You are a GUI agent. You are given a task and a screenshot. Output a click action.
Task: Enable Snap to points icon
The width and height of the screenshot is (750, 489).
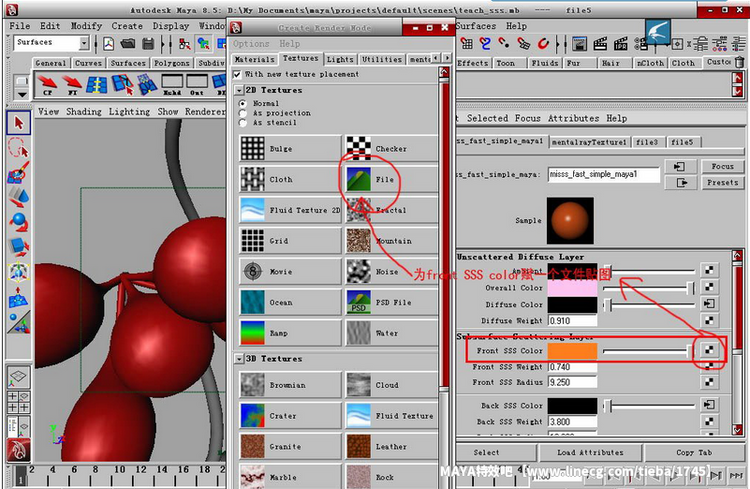pyautogui.click(x=504, y=44)
